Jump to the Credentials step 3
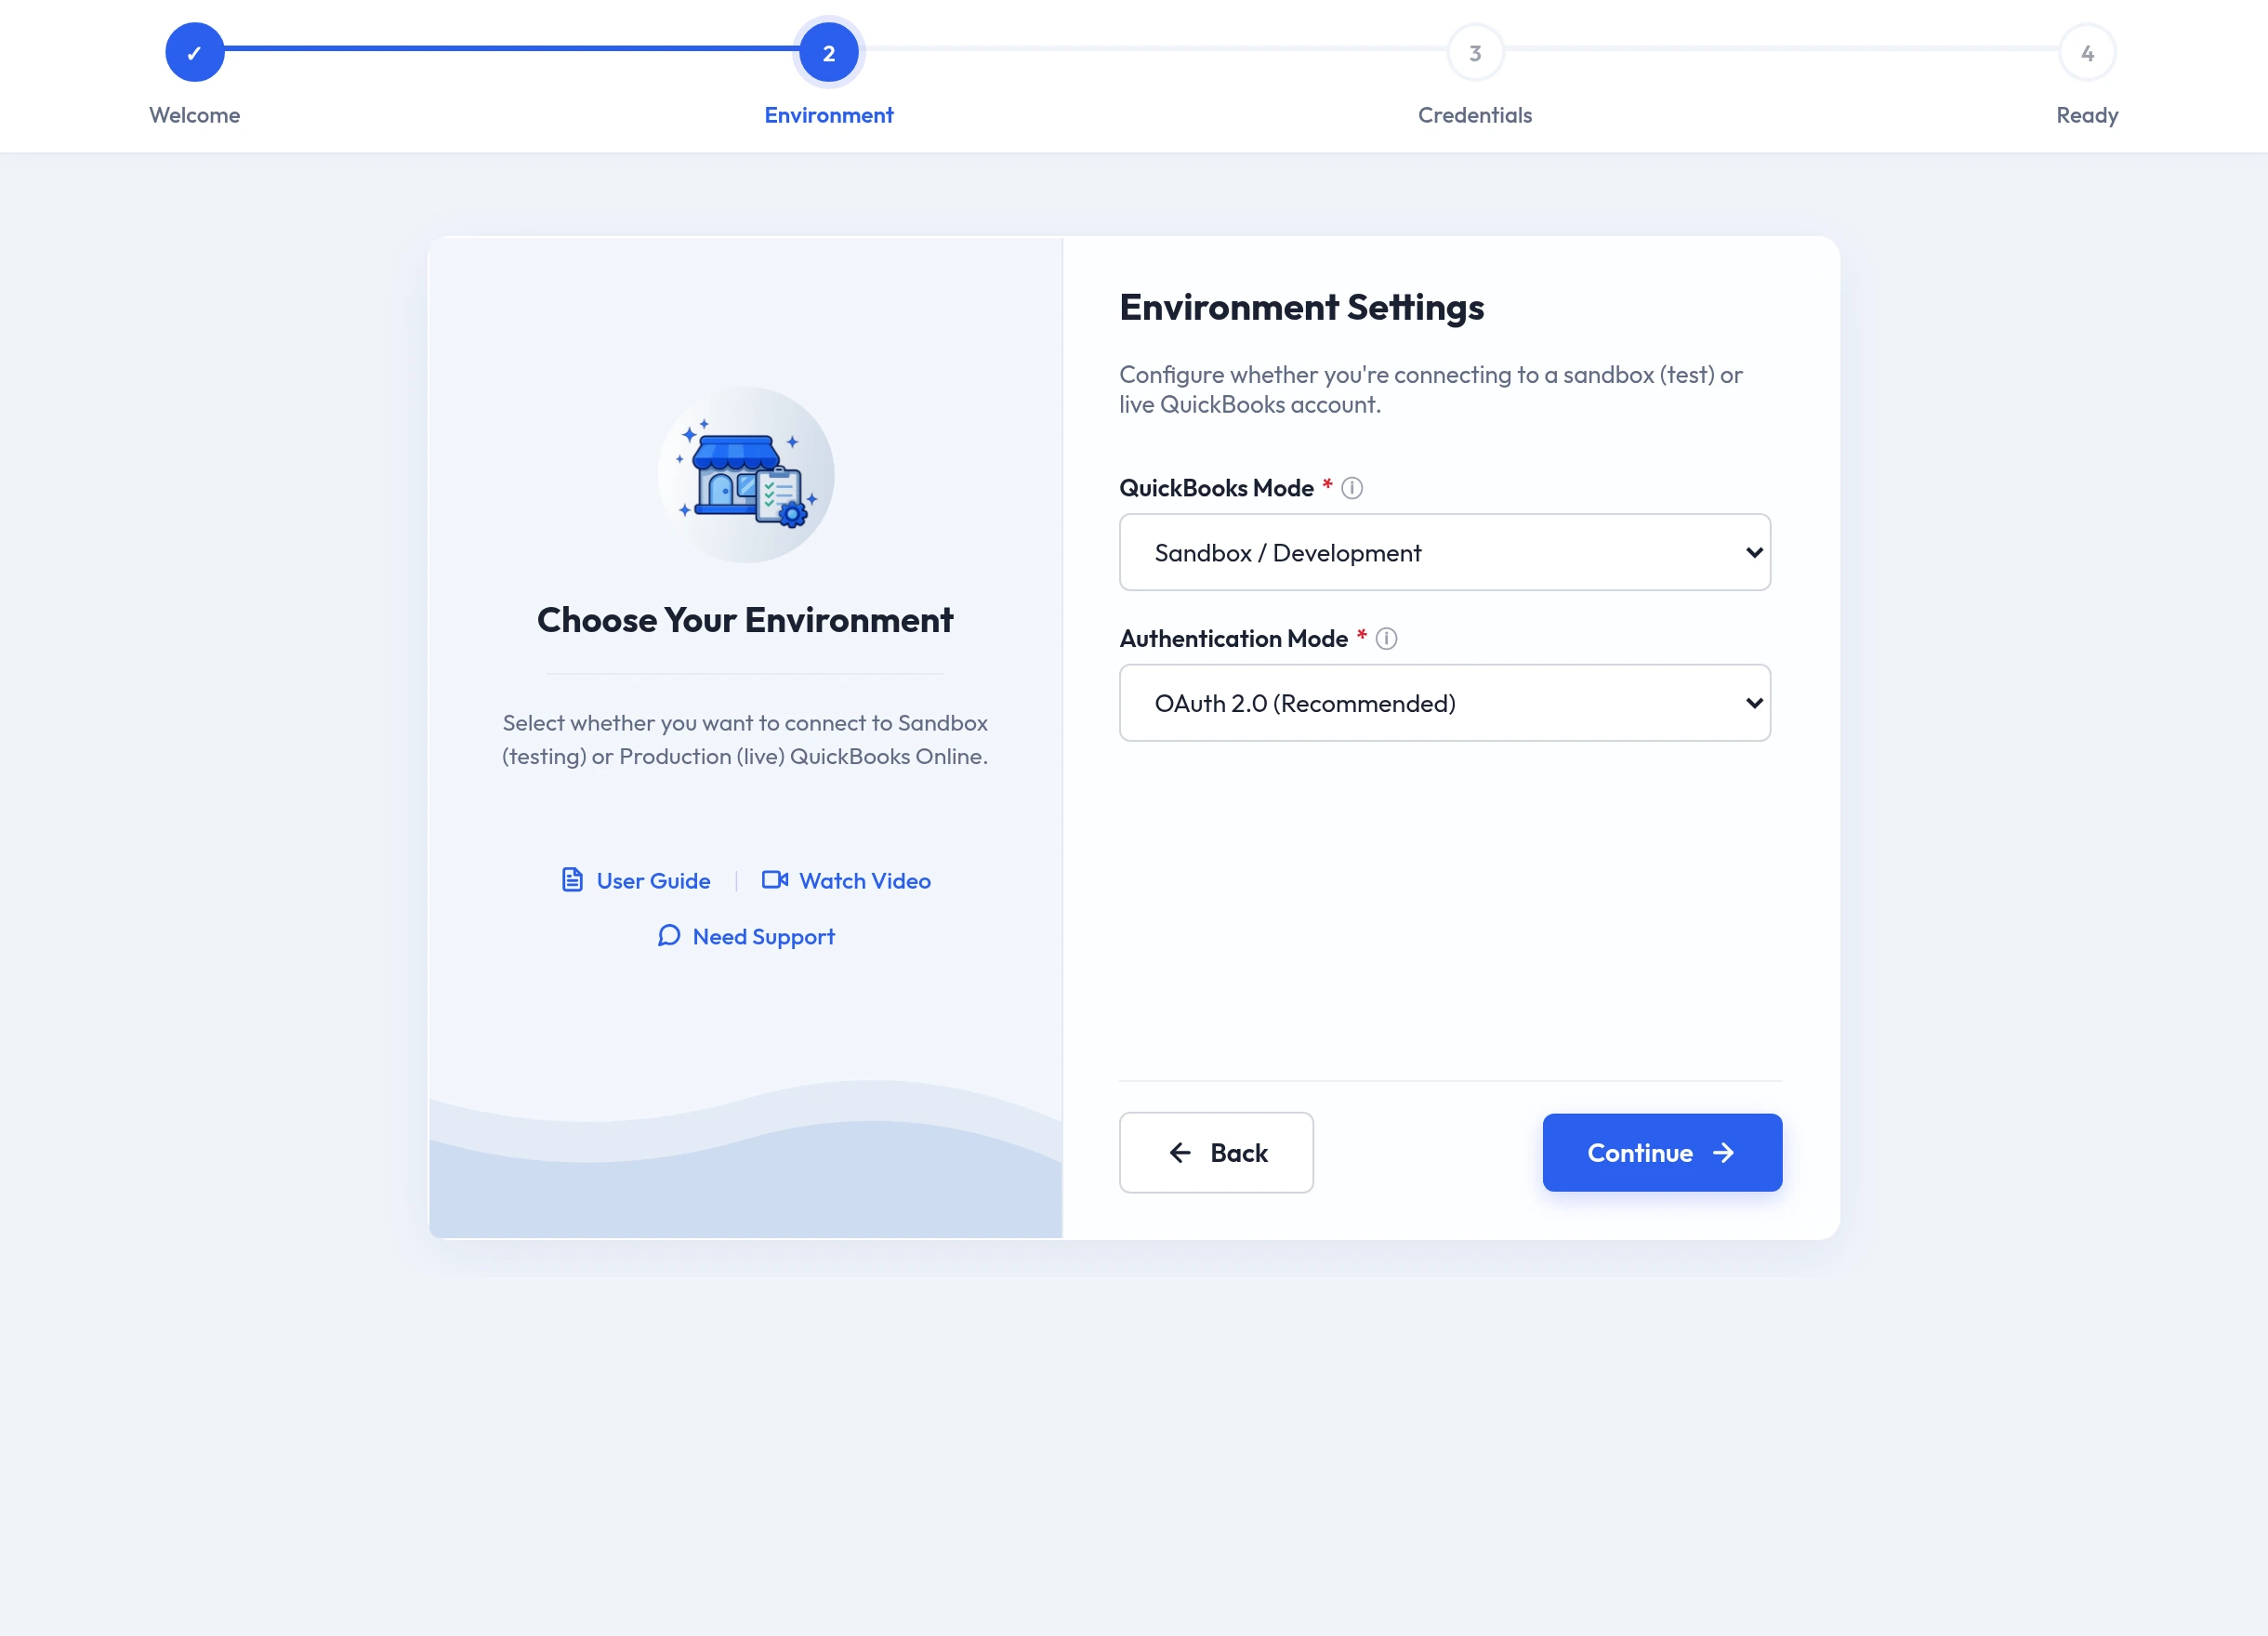The height and width of the screenshot is (1636, 2268). click(1475, 53)
